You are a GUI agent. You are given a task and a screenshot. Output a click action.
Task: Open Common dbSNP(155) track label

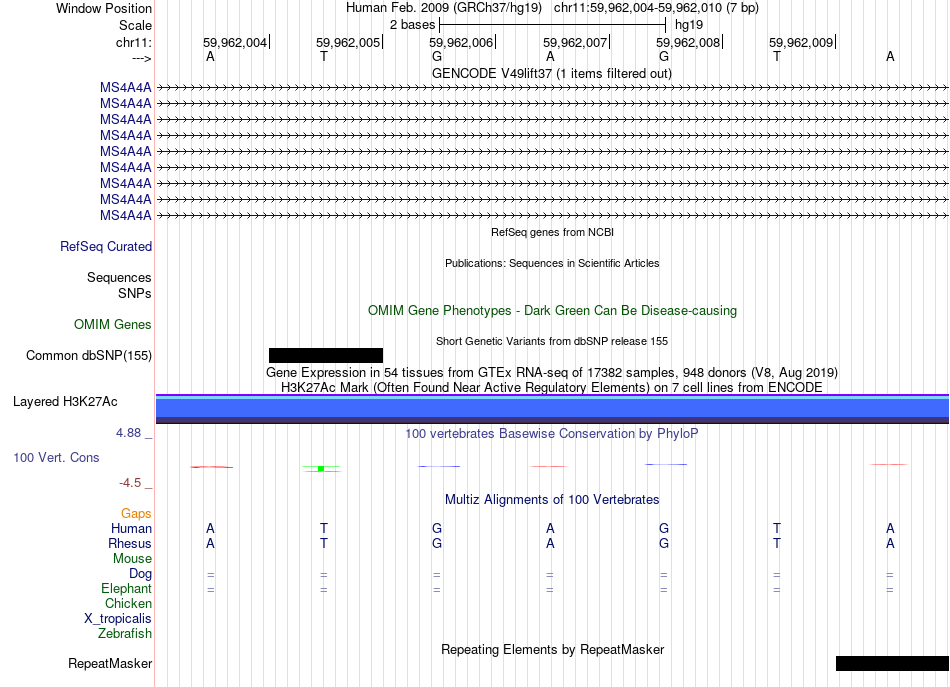point(89,356)
